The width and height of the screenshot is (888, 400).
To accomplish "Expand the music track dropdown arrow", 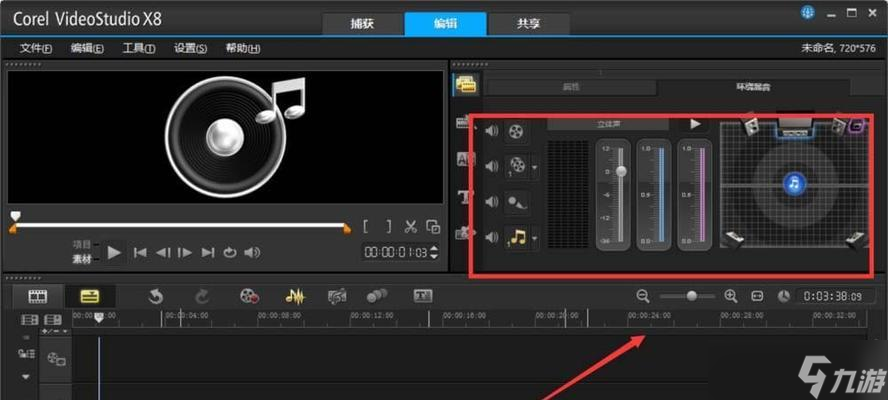I will pos(535,238).
